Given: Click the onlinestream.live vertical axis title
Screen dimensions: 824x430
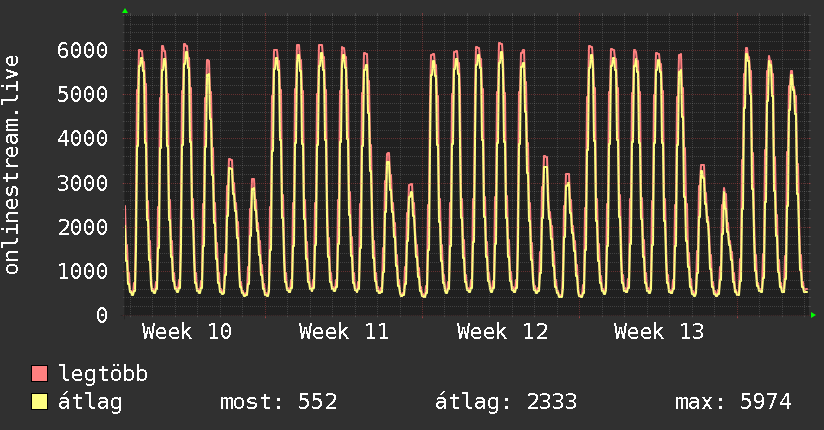Looking at the screenshot, I should click(x=12, y=165).
